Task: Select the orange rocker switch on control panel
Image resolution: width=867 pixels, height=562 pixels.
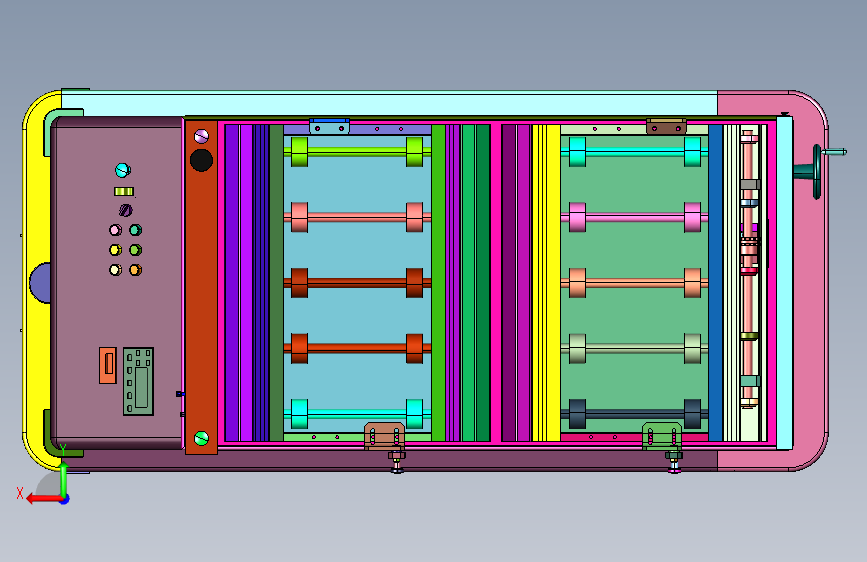Action: [108, 365]
